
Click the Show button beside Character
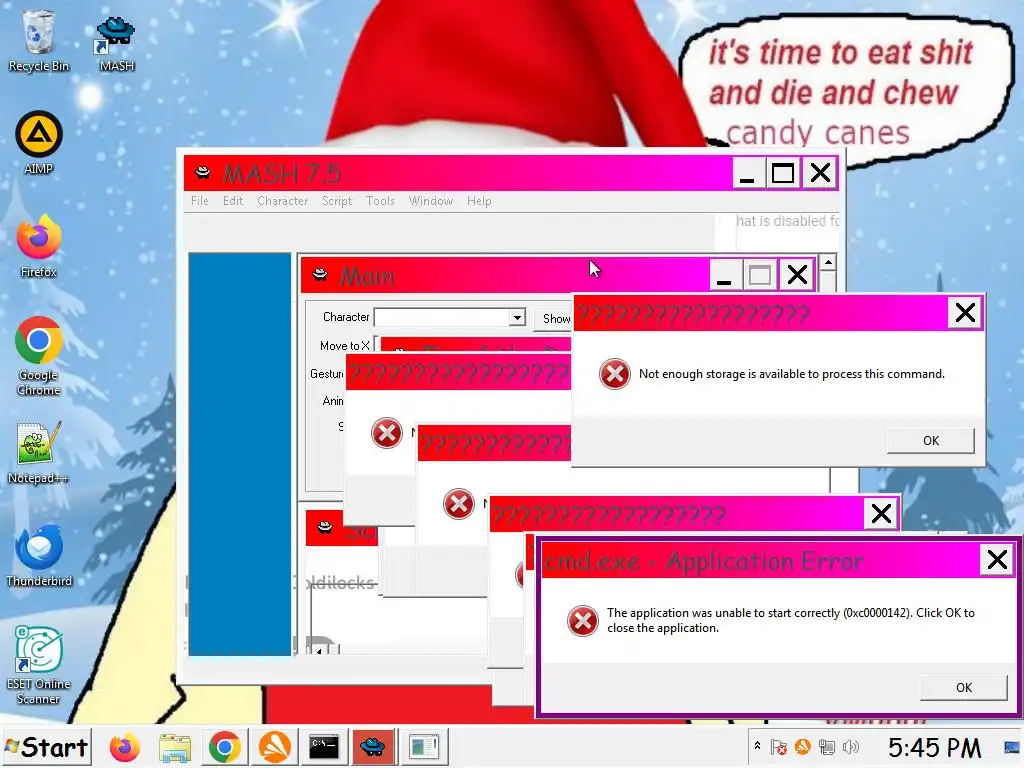[x=554, y=318]
